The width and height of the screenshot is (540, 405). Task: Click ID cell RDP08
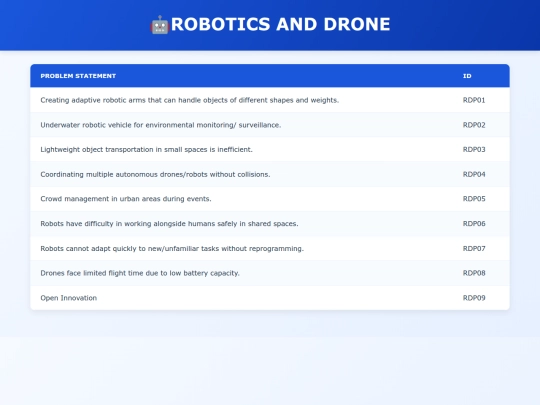(x=474, y=273)
